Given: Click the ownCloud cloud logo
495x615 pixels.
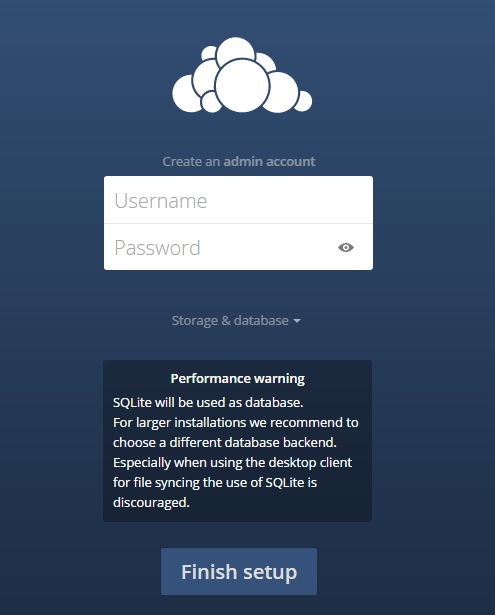Looking at the screenshot, I should coord(242,75).
